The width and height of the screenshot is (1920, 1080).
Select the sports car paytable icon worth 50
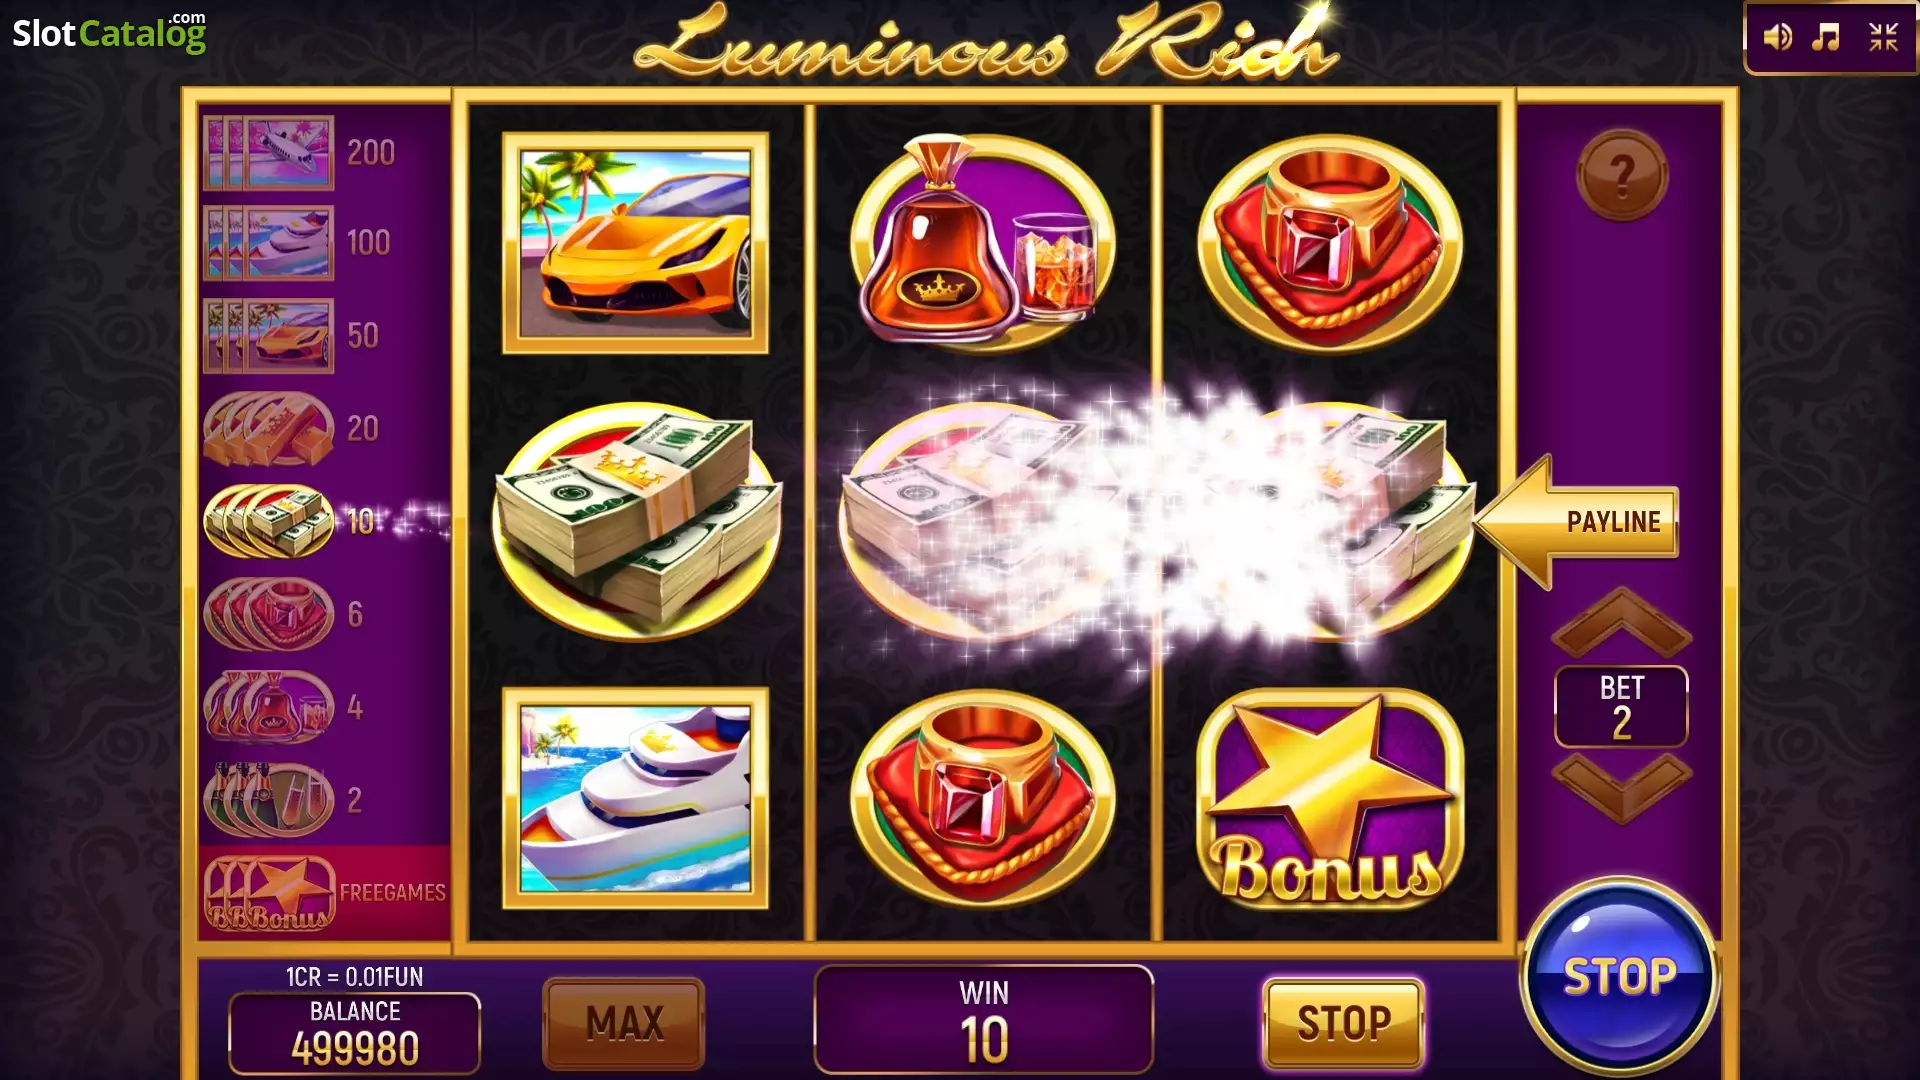268,335
